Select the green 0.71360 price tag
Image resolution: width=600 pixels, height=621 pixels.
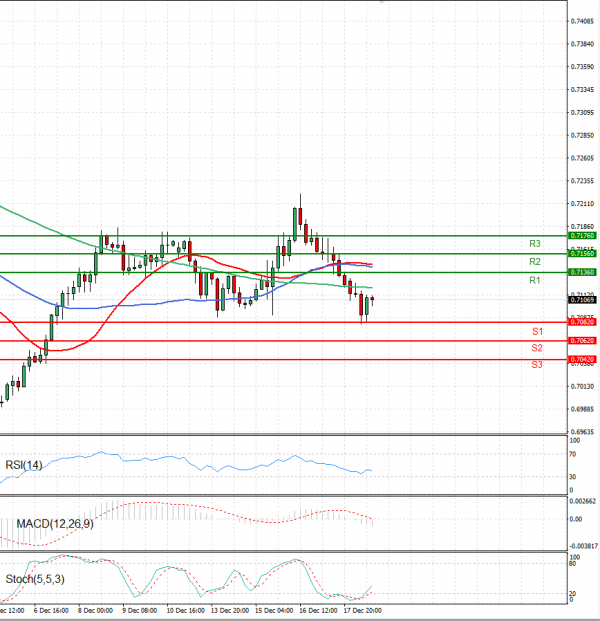click(x=582, y=272)
